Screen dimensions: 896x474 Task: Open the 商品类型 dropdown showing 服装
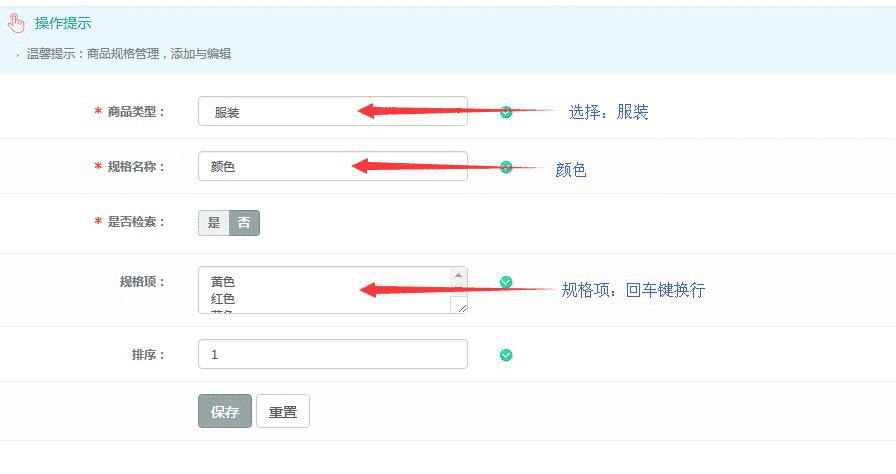click(x=332, y=112)
